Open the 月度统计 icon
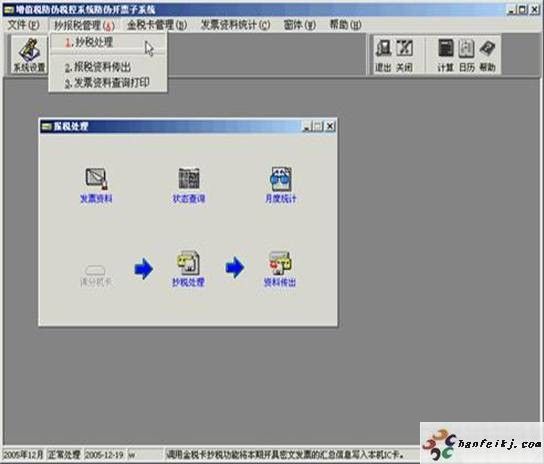This screenshot has width=544, height=464. pyautogui.click(x=281, y=186)
